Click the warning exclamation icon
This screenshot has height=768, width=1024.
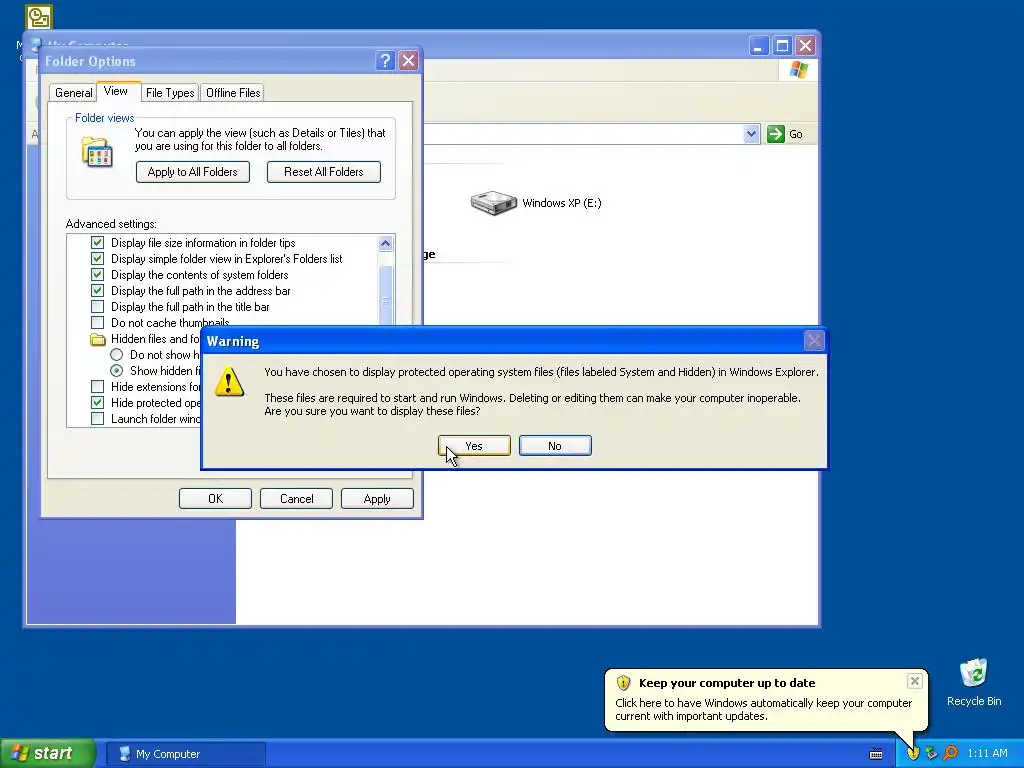229,381
